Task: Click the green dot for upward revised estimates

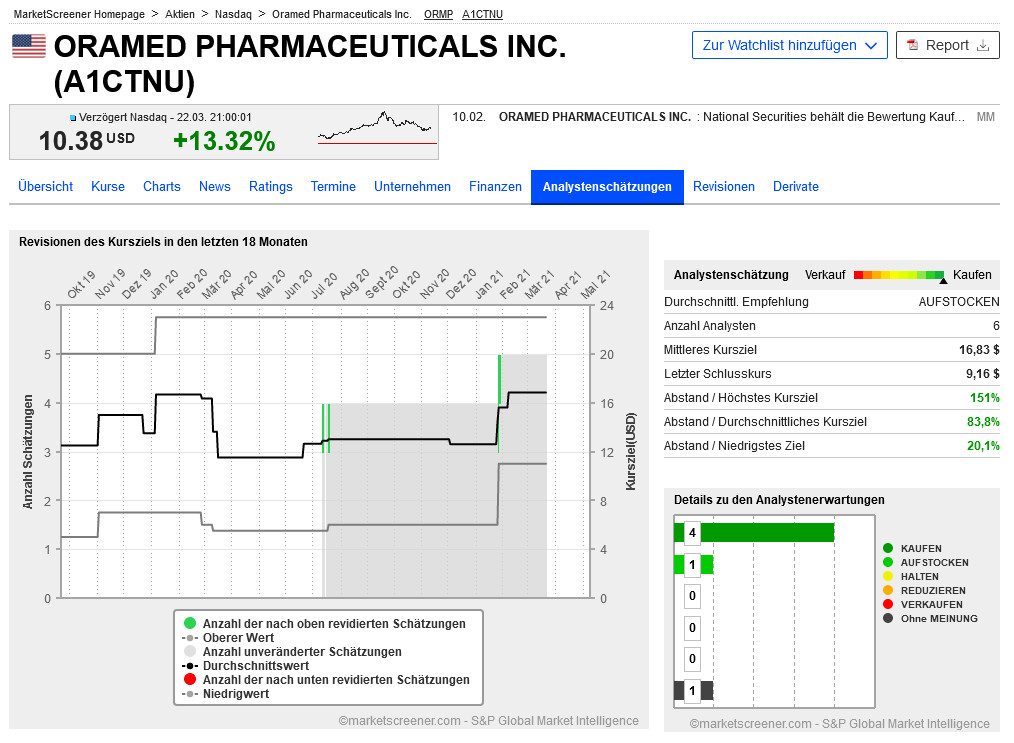Action: [x=189, y=622]
